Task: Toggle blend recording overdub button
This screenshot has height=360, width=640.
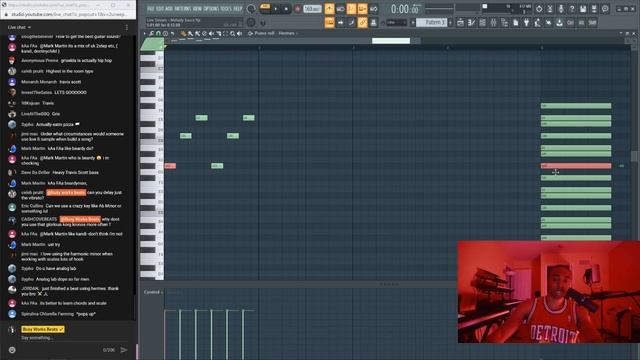Action: click(x=362, y=9)
